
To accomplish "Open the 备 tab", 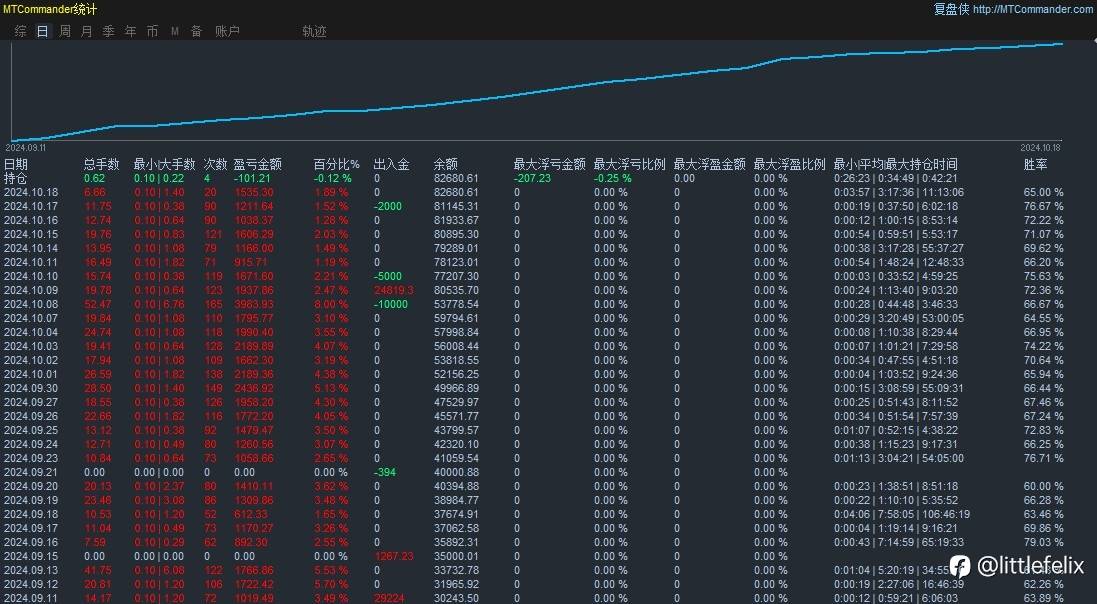I will 197,31.
